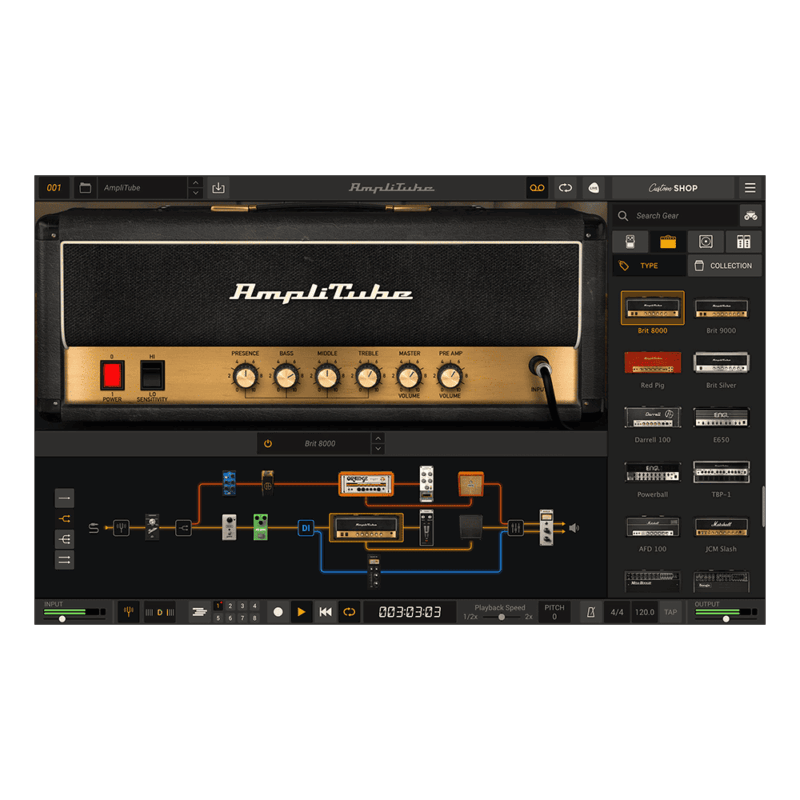Click the magnifier search icon
This screenshot has width=800, height=800.
(623, 216)
